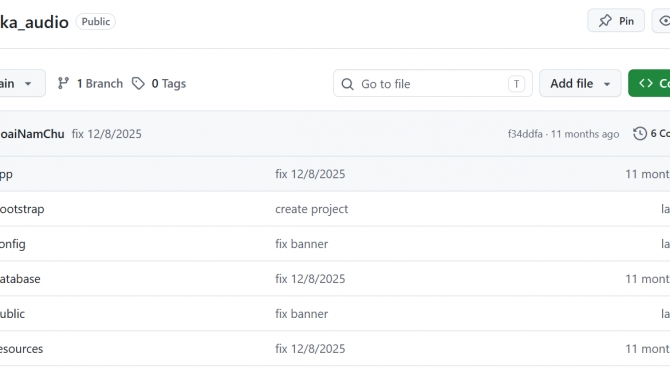The height and width of the screenshot is (377, 670).
Task: Click the Add file dropdown caret
Action: point(607,84)
